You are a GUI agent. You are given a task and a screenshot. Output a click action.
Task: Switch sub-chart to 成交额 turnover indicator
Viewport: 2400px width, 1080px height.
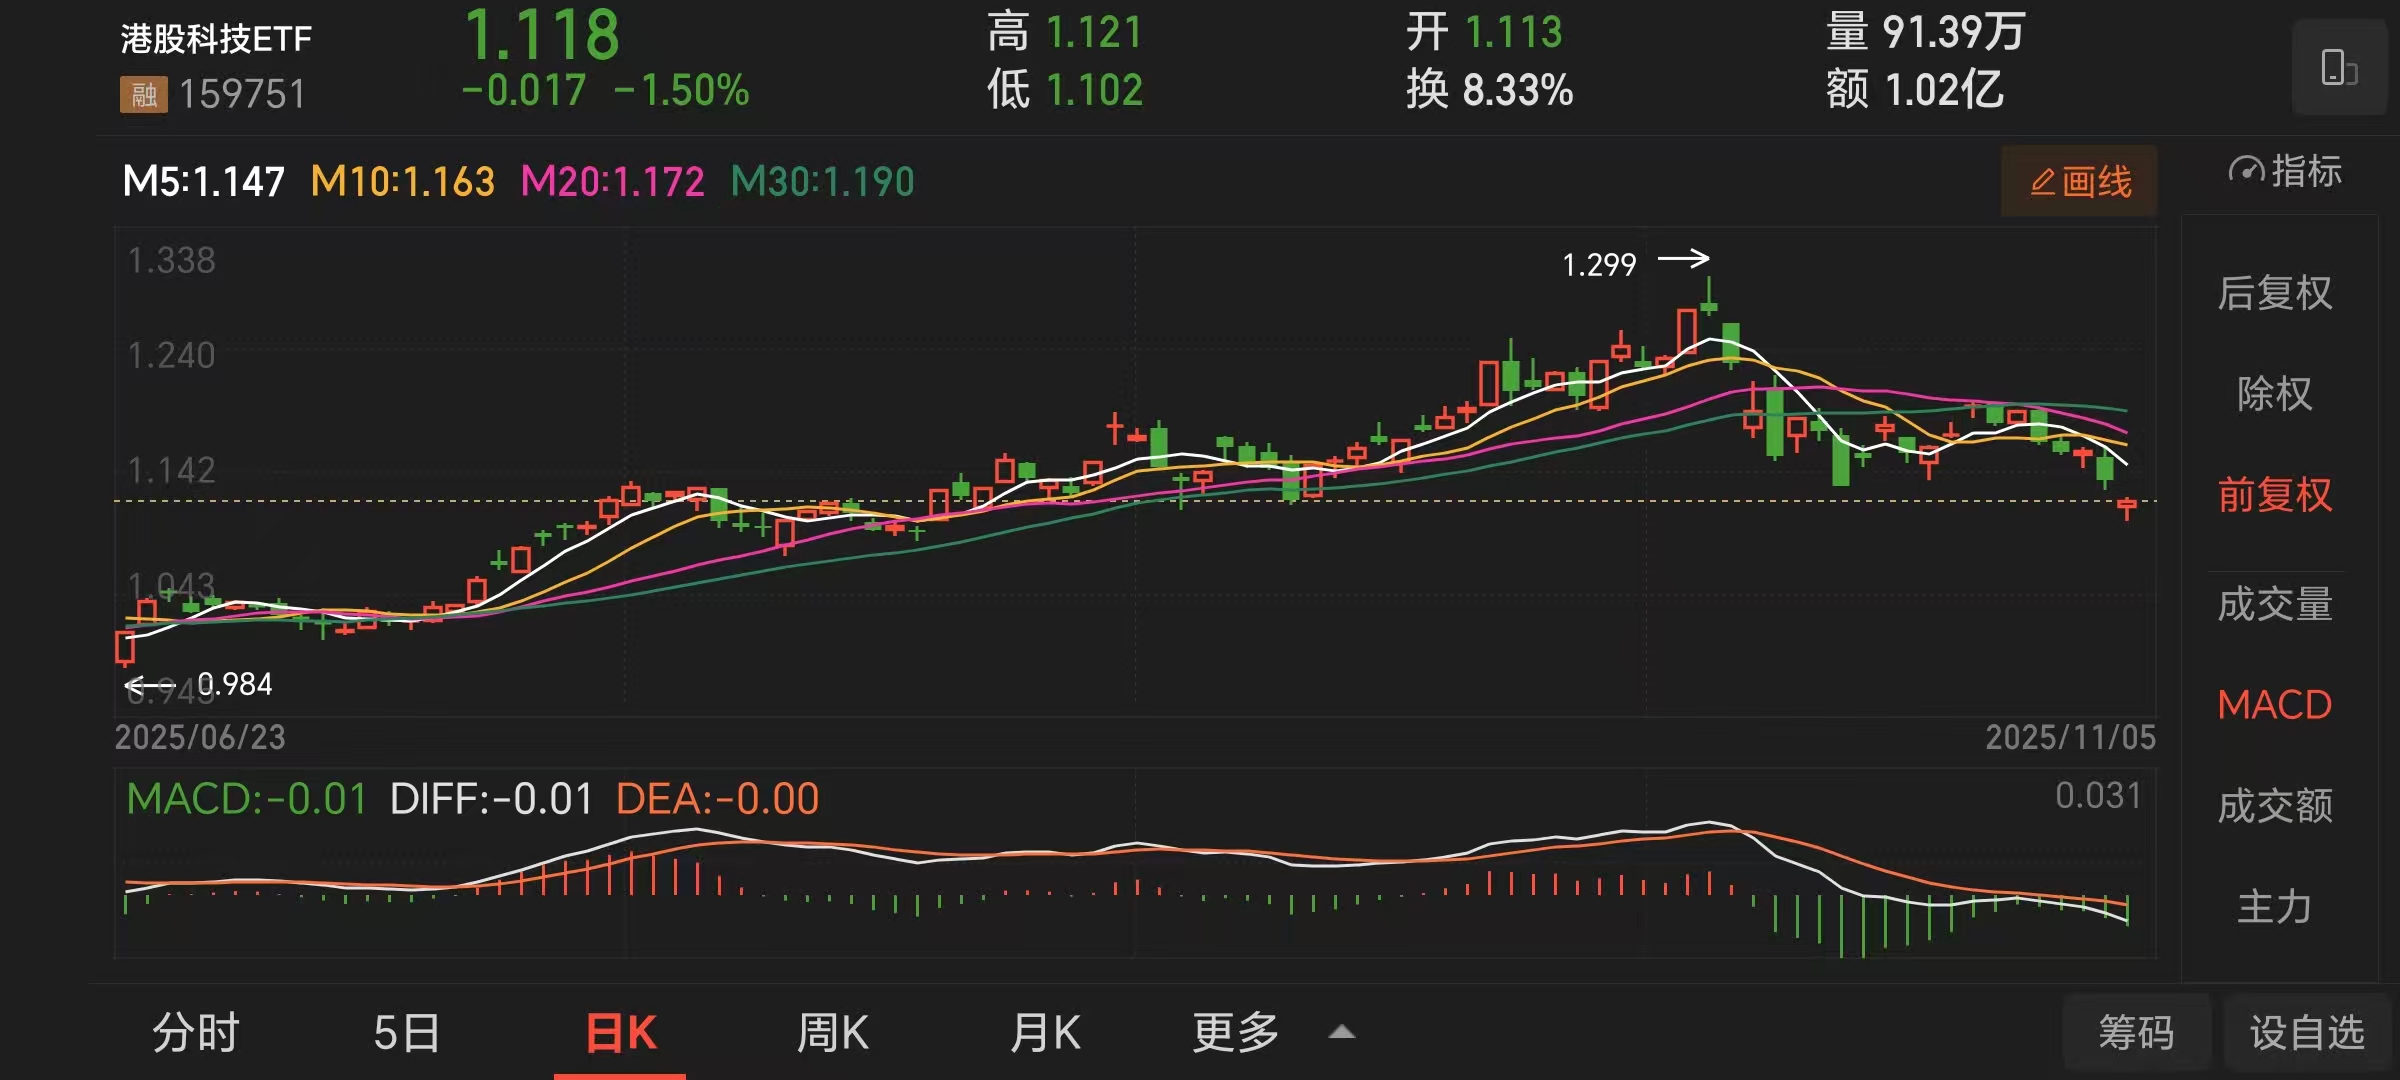[x=2274, y=805]
